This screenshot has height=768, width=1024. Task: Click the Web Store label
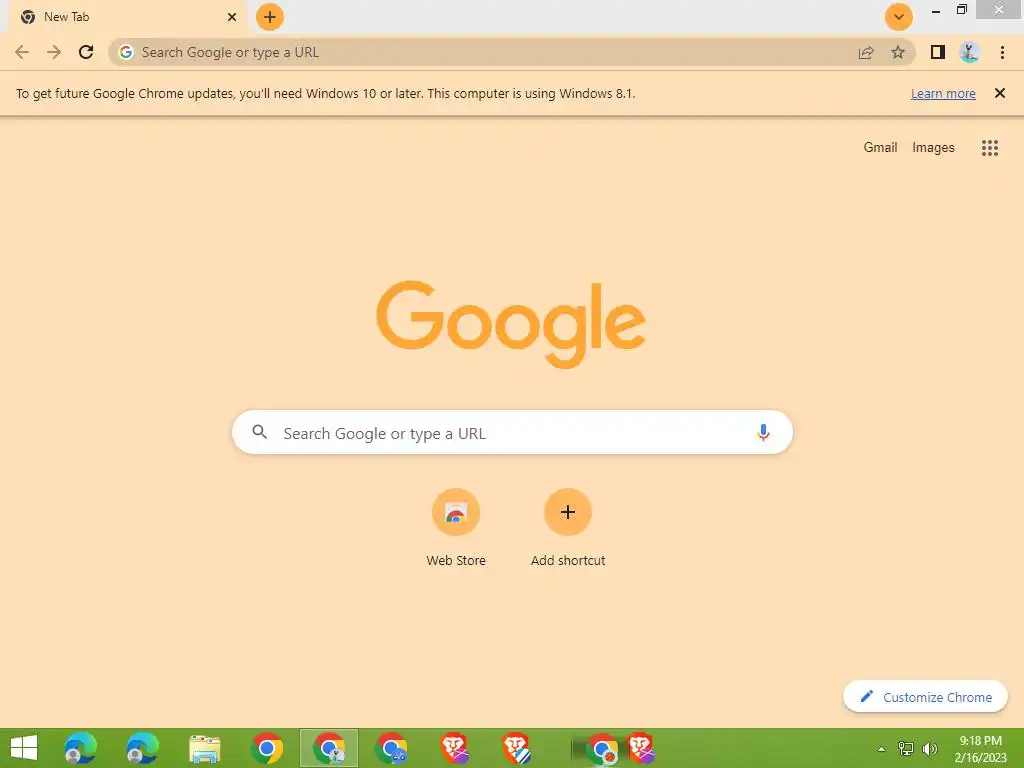point(456,560)
